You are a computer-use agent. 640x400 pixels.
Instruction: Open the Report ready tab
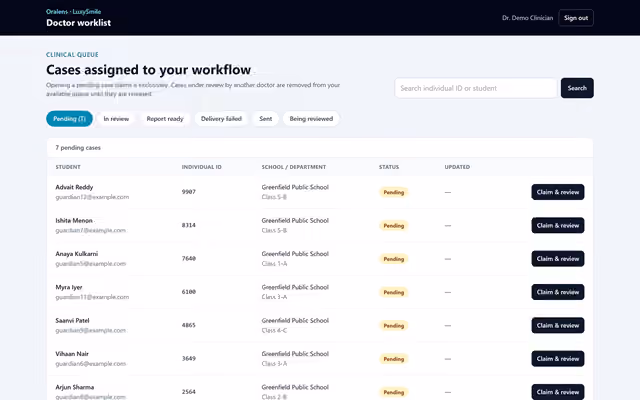(x=165, y=119)
